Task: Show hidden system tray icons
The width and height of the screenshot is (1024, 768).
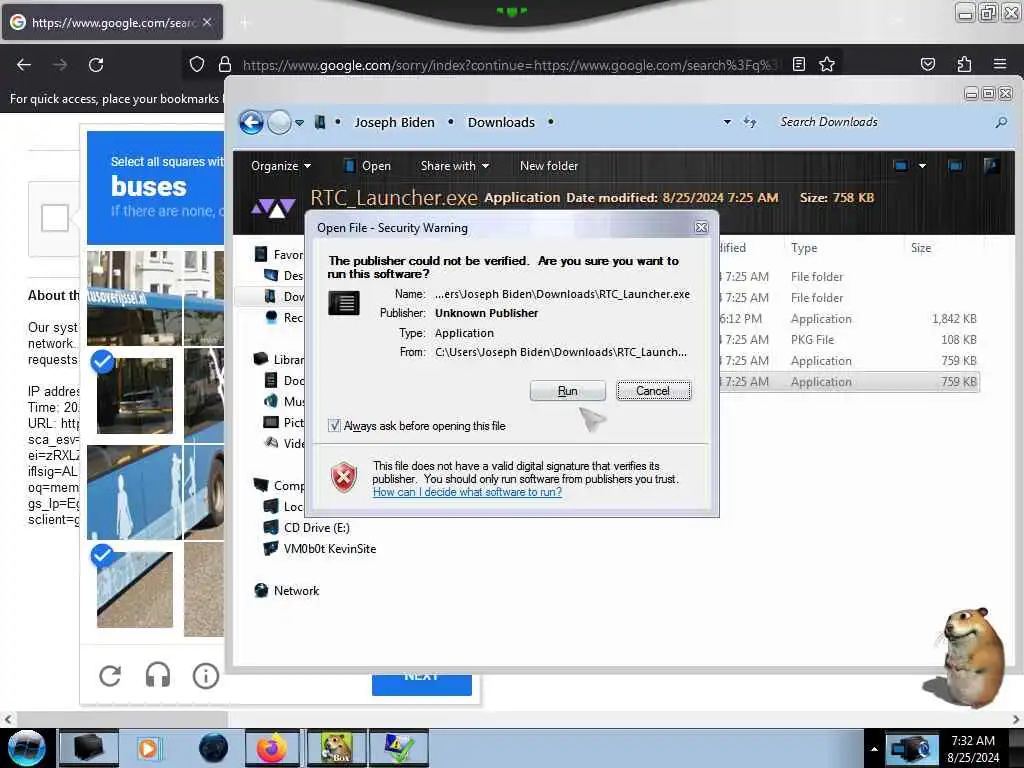Action: [874, 749]
